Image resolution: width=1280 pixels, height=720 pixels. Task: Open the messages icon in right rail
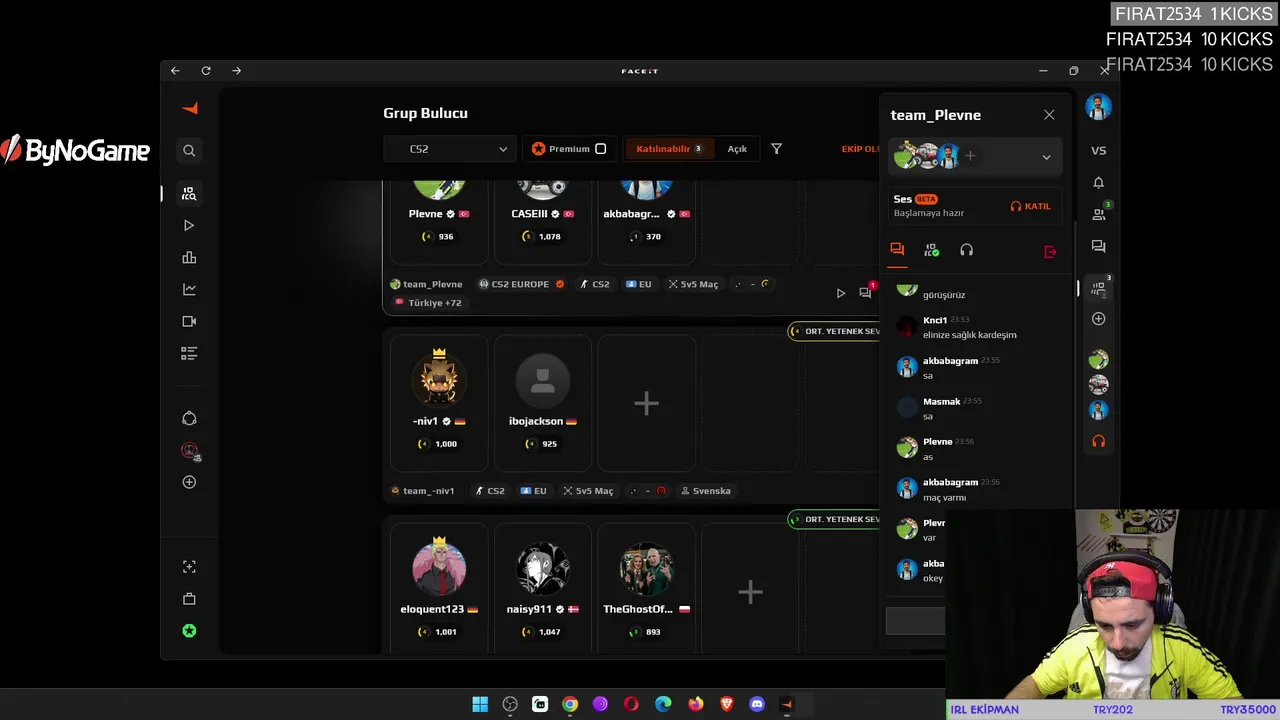[x=1098, y=247]
